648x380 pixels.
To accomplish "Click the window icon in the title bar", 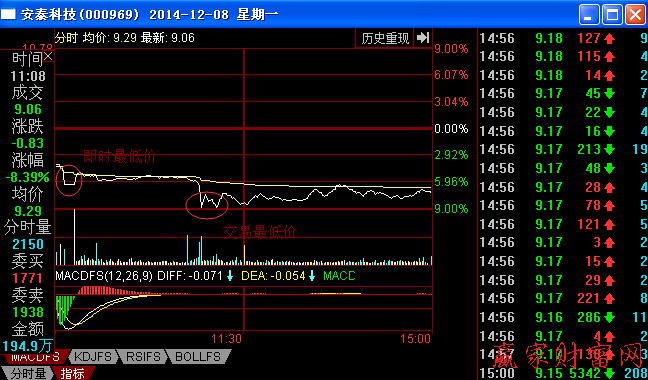I will tap(8, 14).
